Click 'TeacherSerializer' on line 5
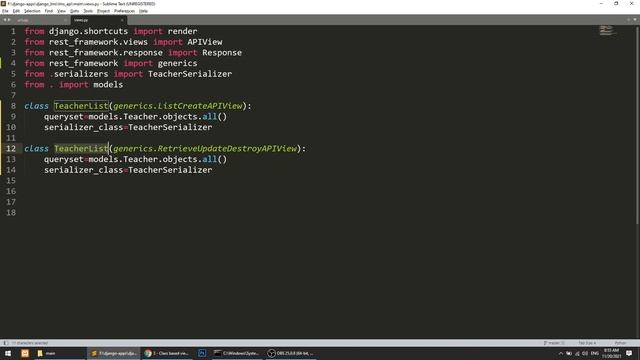This screenshot has height=360, width=640. coord(190,74)
